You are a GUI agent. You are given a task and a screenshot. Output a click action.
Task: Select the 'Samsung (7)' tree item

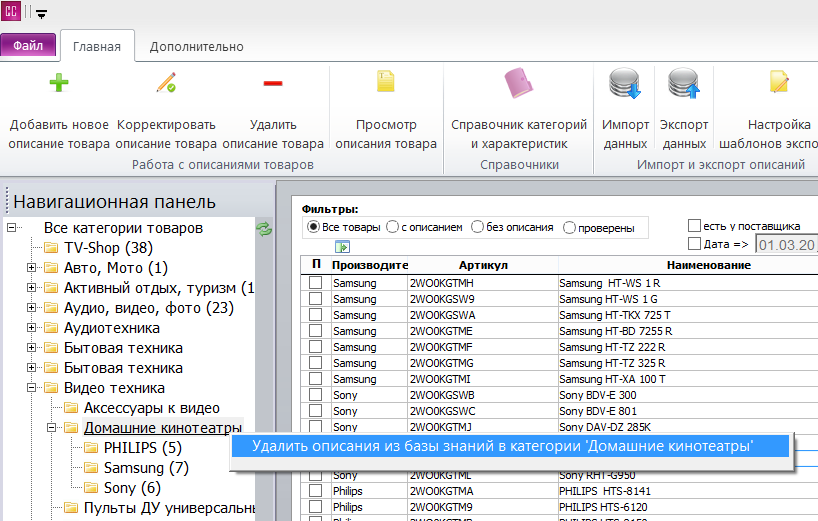(146, 468)
